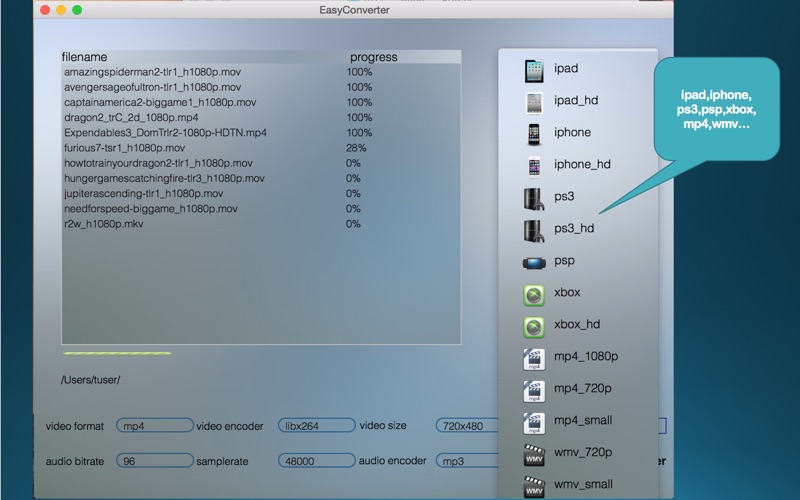
Task: Minimize EasyConverter with the yellow button
Action: tap(61, 10)
